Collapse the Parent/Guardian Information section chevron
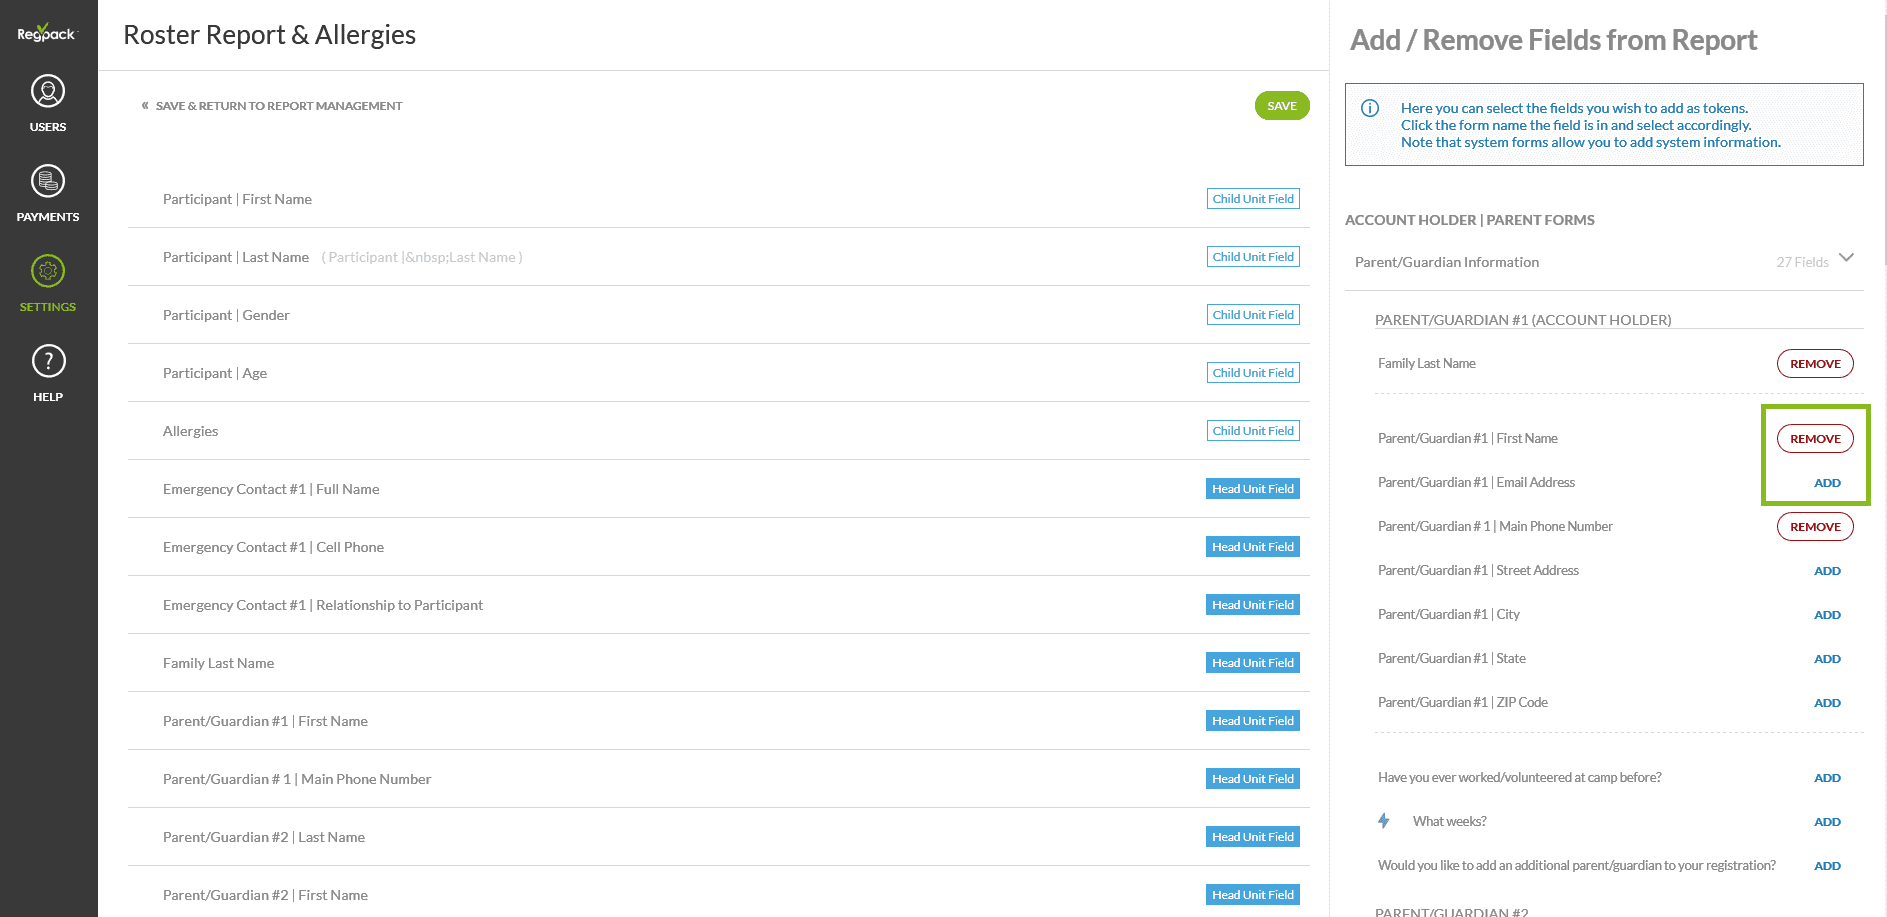 tap(1846, 258)
